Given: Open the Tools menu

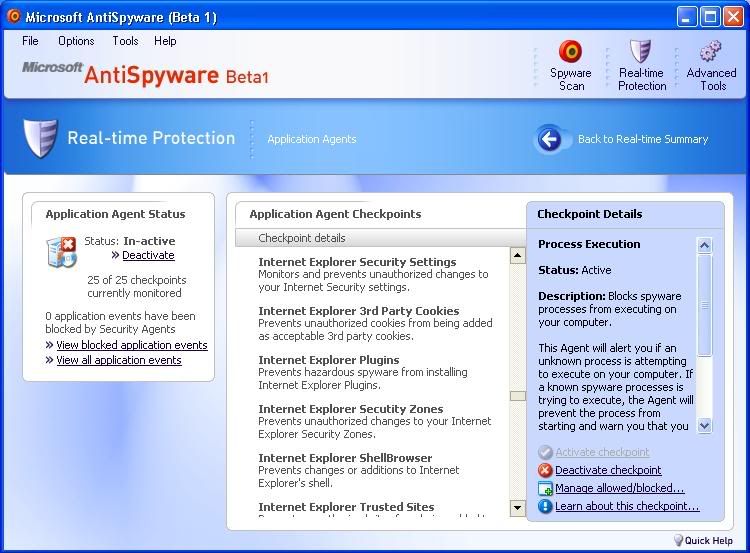Looking at the screenshot, I should click(125, 41).
